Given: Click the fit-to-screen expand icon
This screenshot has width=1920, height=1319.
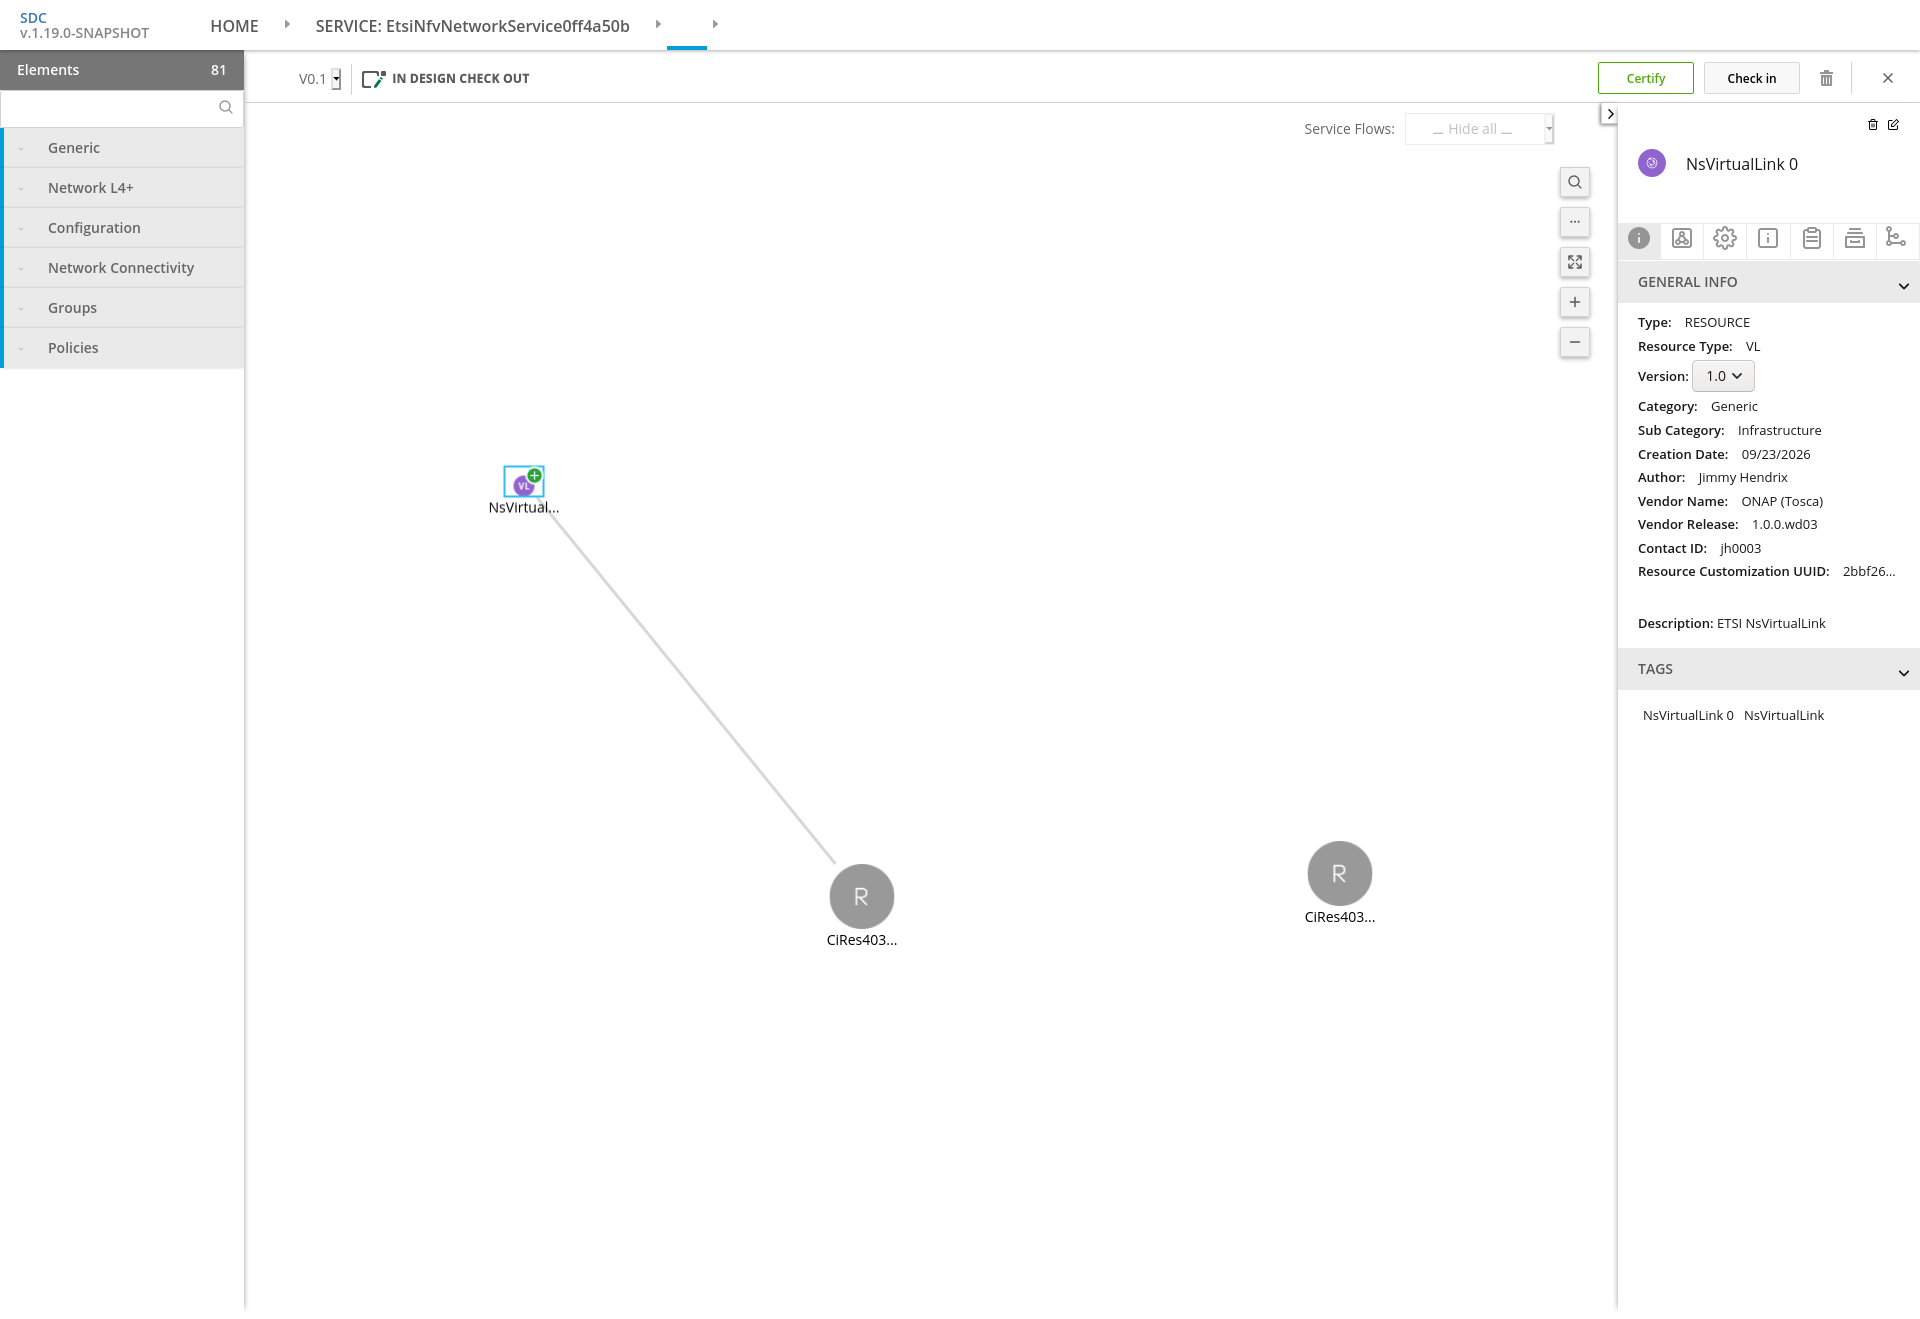Looking at the screenshot, I should [1575, 262].
